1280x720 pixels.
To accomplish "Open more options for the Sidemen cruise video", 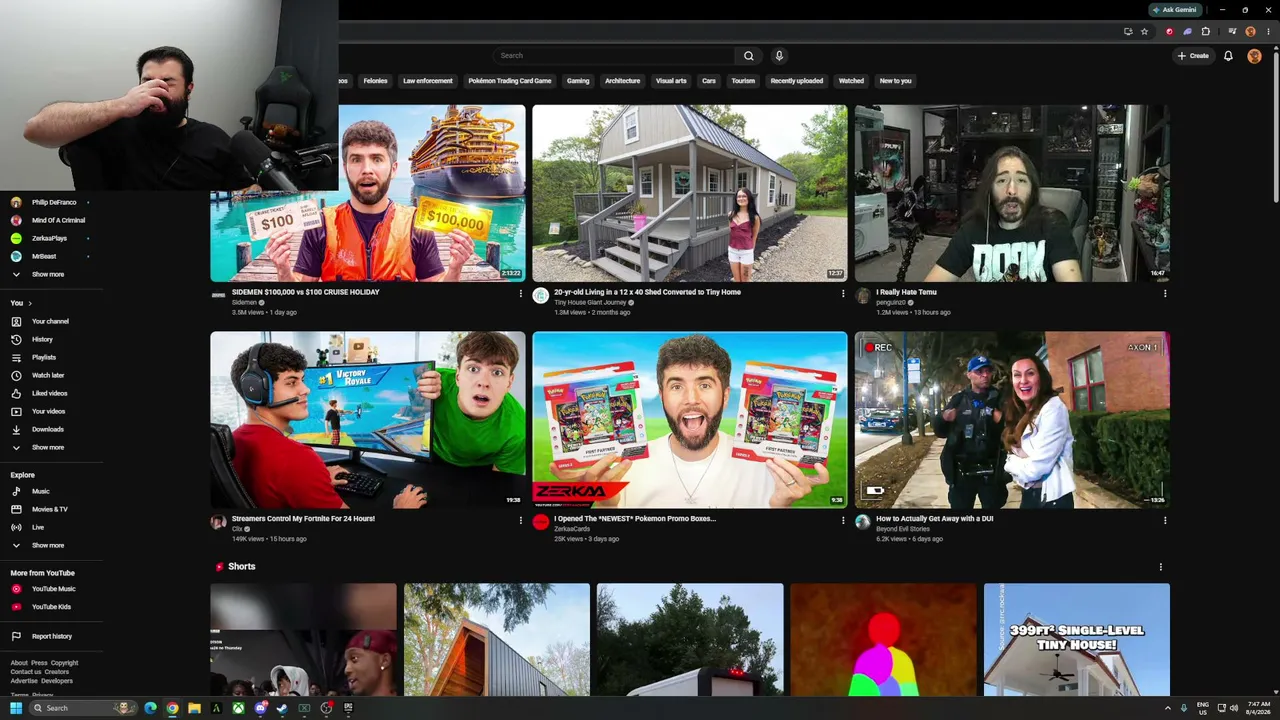I will point(520,294).
